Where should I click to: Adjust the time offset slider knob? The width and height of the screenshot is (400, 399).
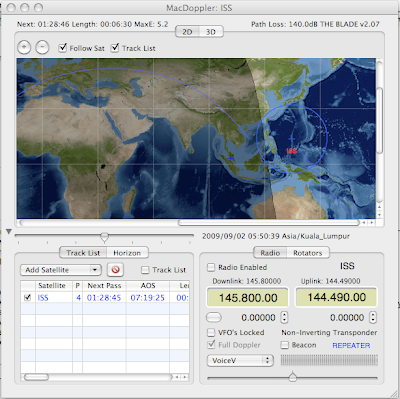pos(104,237)
